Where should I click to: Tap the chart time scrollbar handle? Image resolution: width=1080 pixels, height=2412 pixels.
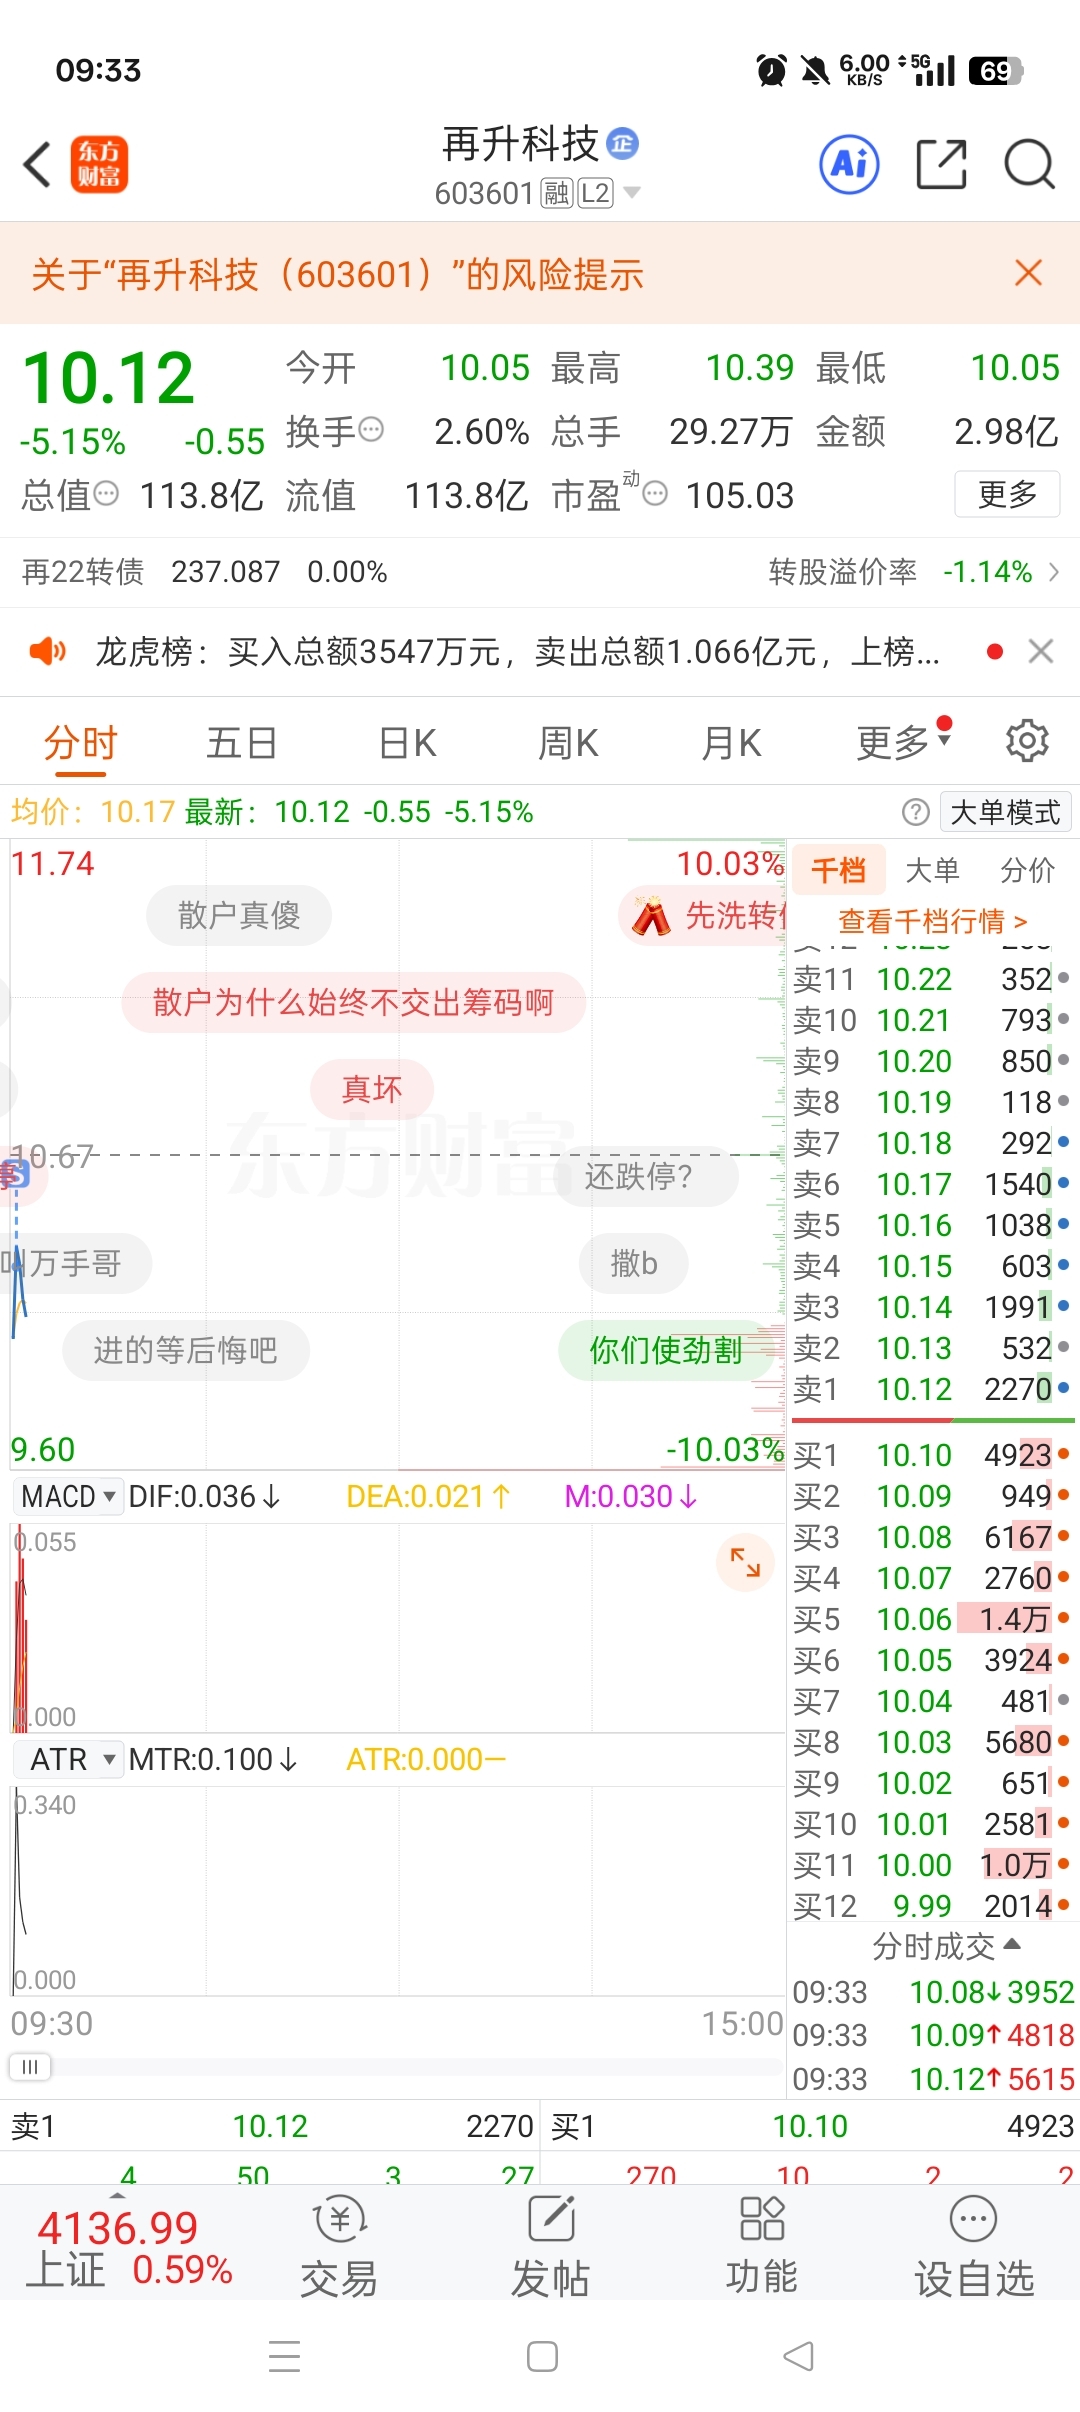tap(30, 2067)
